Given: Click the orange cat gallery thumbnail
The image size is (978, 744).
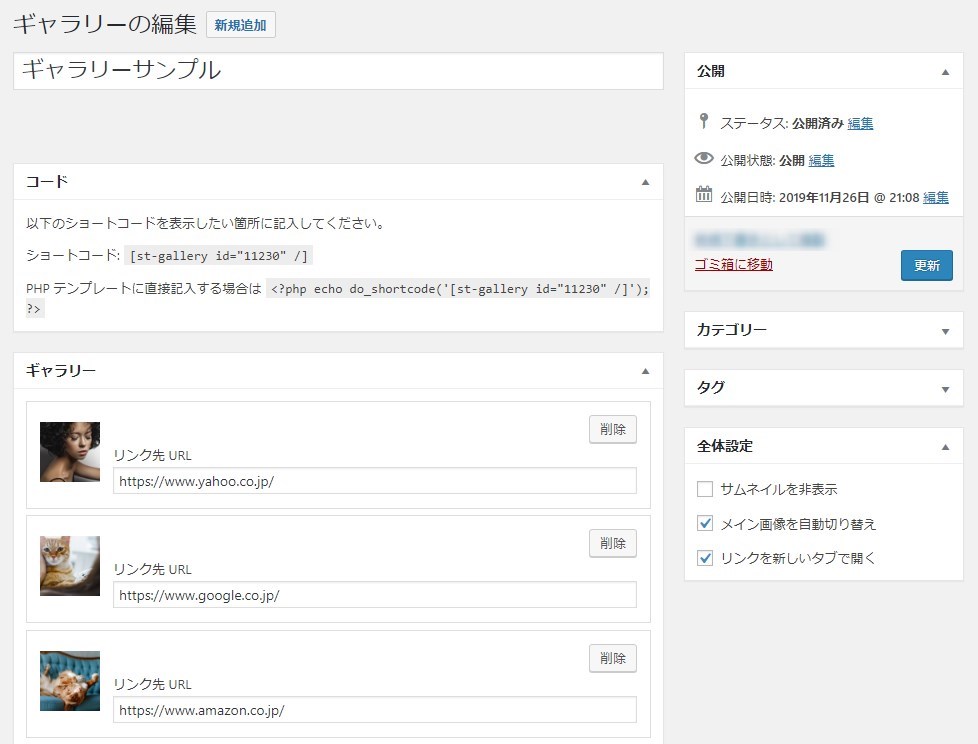Looking at the screenshot, I should coord(70,566).
